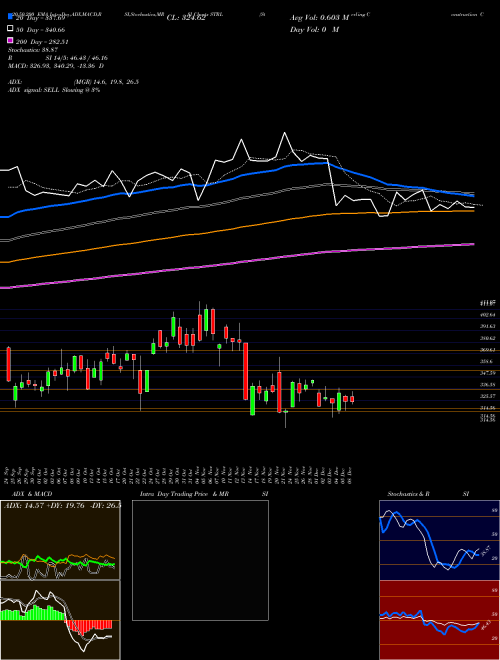This screenshot has width=500, height=660.
Task: Click the last red candlestick on the chart
Action: click(x=352, y=399)
